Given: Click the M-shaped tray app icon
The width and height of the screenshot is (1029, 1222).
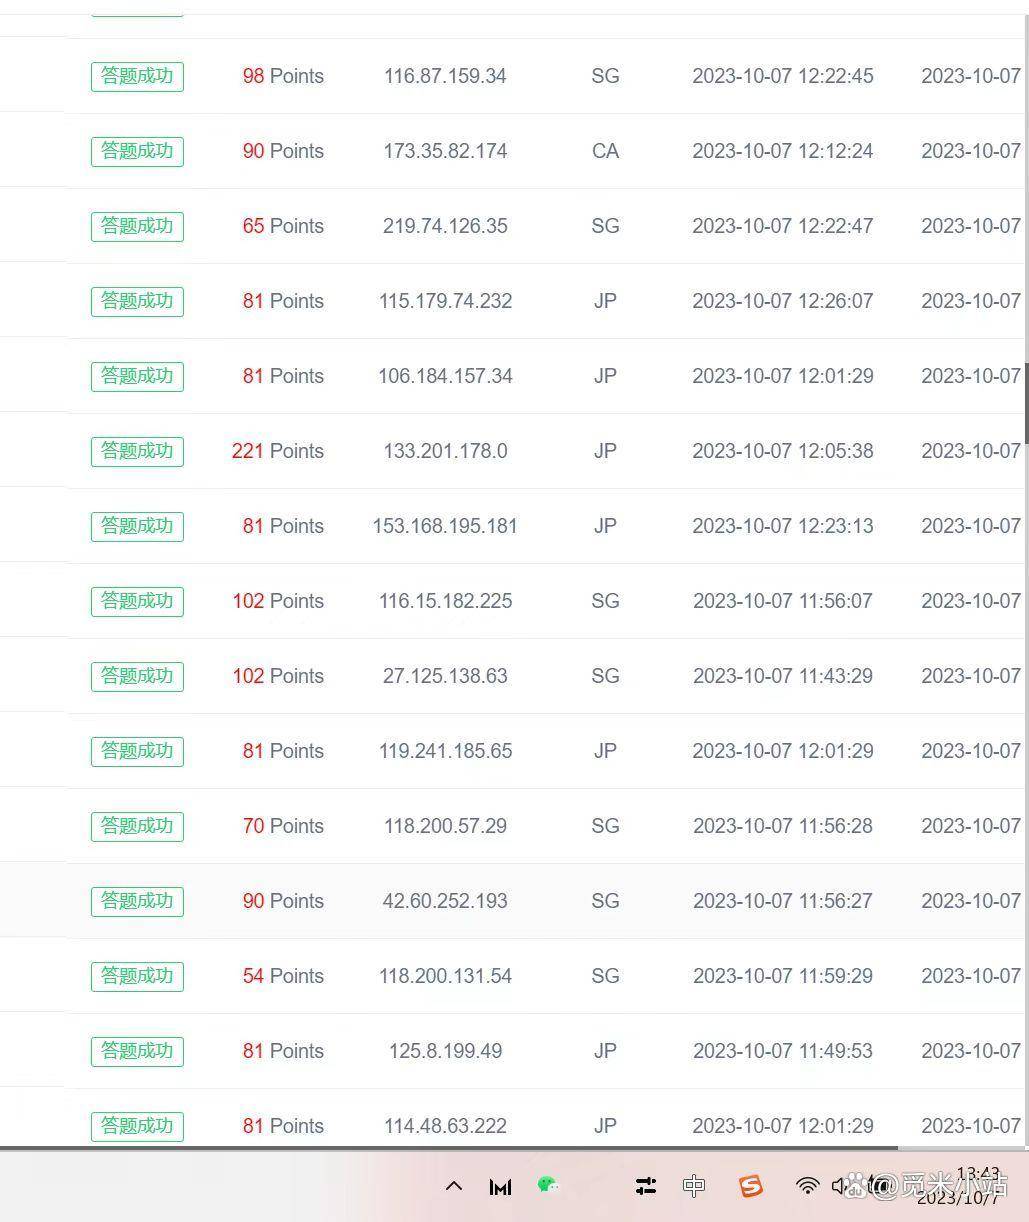Looking at the screenshot, I should pos(500,1186).
